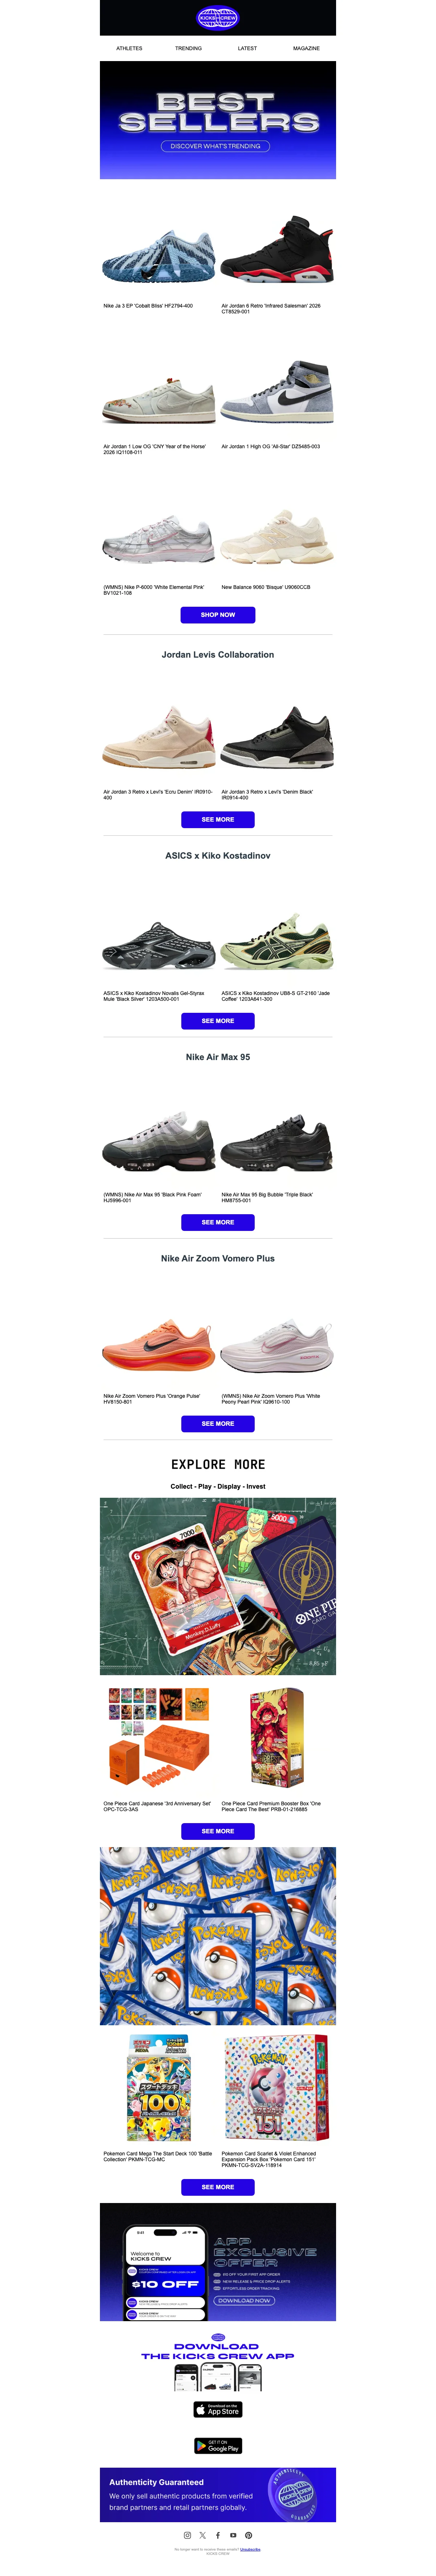Tap the Get it on Google Play badge
The image size is (436, 2576).
point(218,2445)
